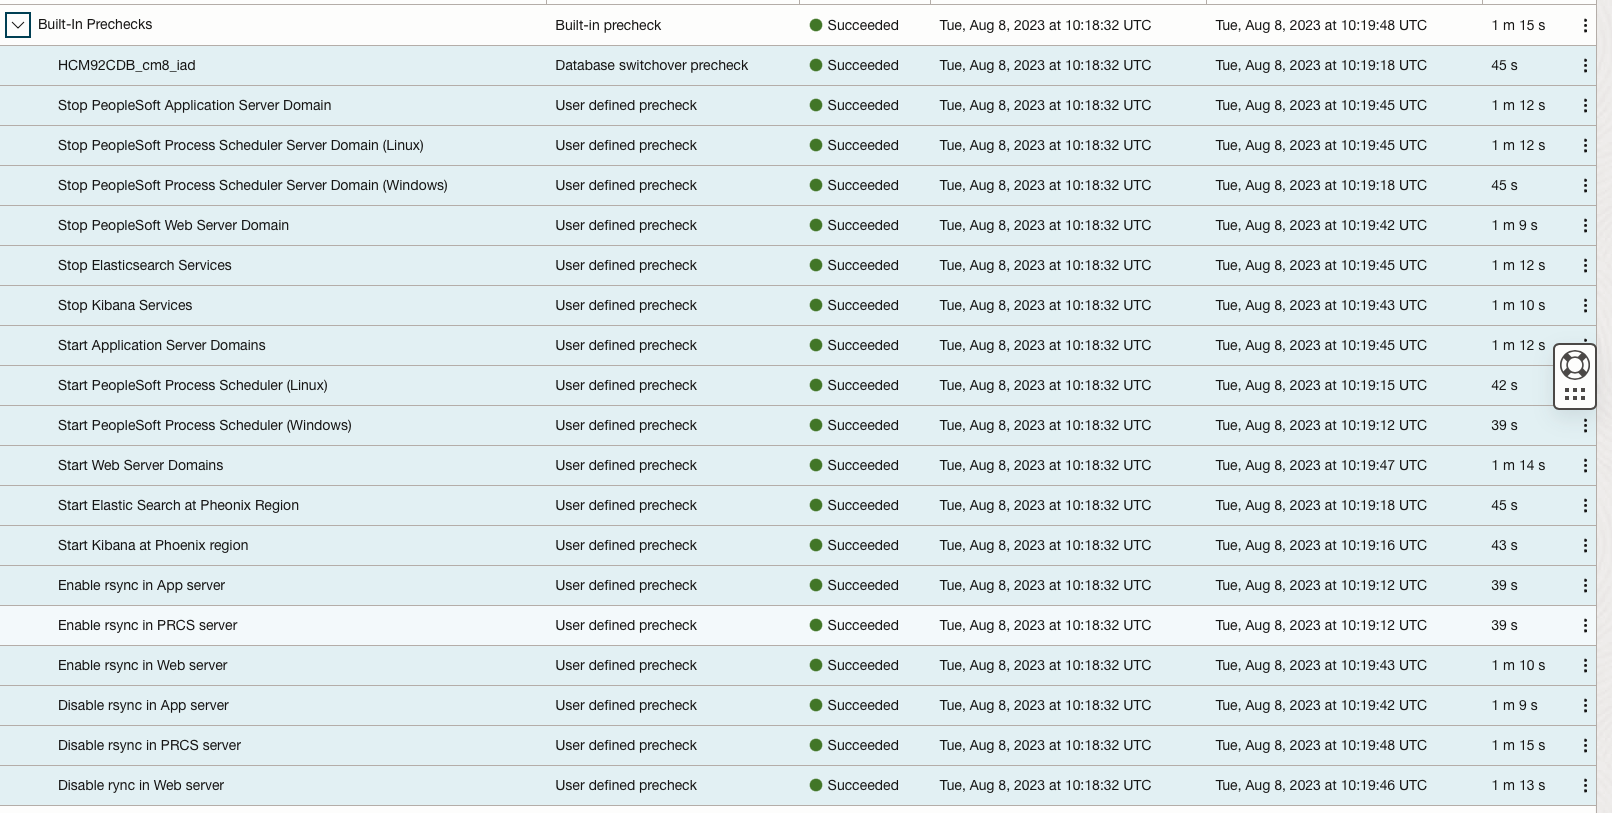
Task: Click the 1 m 14 s duration cell
Action: [x=1518, y=465]
